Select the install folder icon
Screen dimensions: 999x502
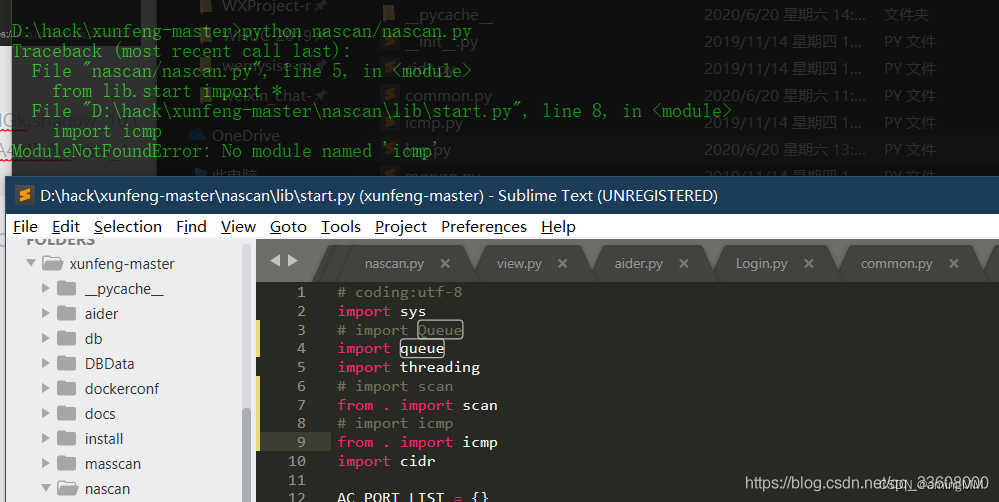click(x=66, y=438)
